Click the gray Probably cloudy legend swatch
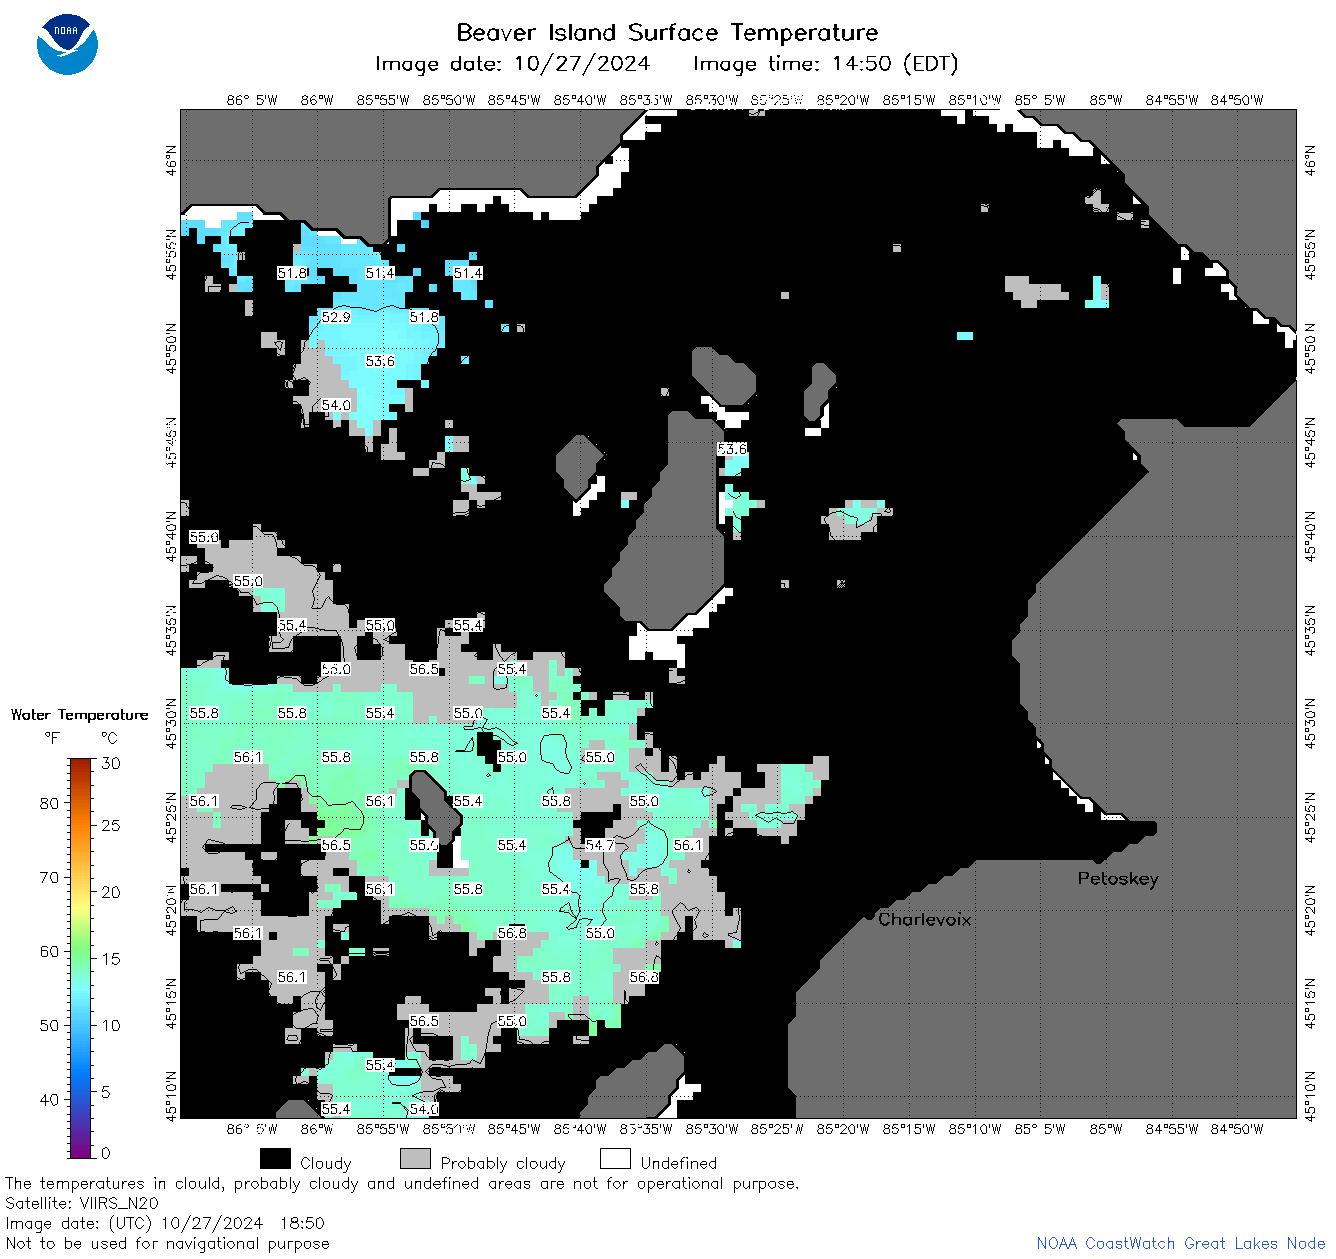1336x1259 pixels. (415, 1159)
